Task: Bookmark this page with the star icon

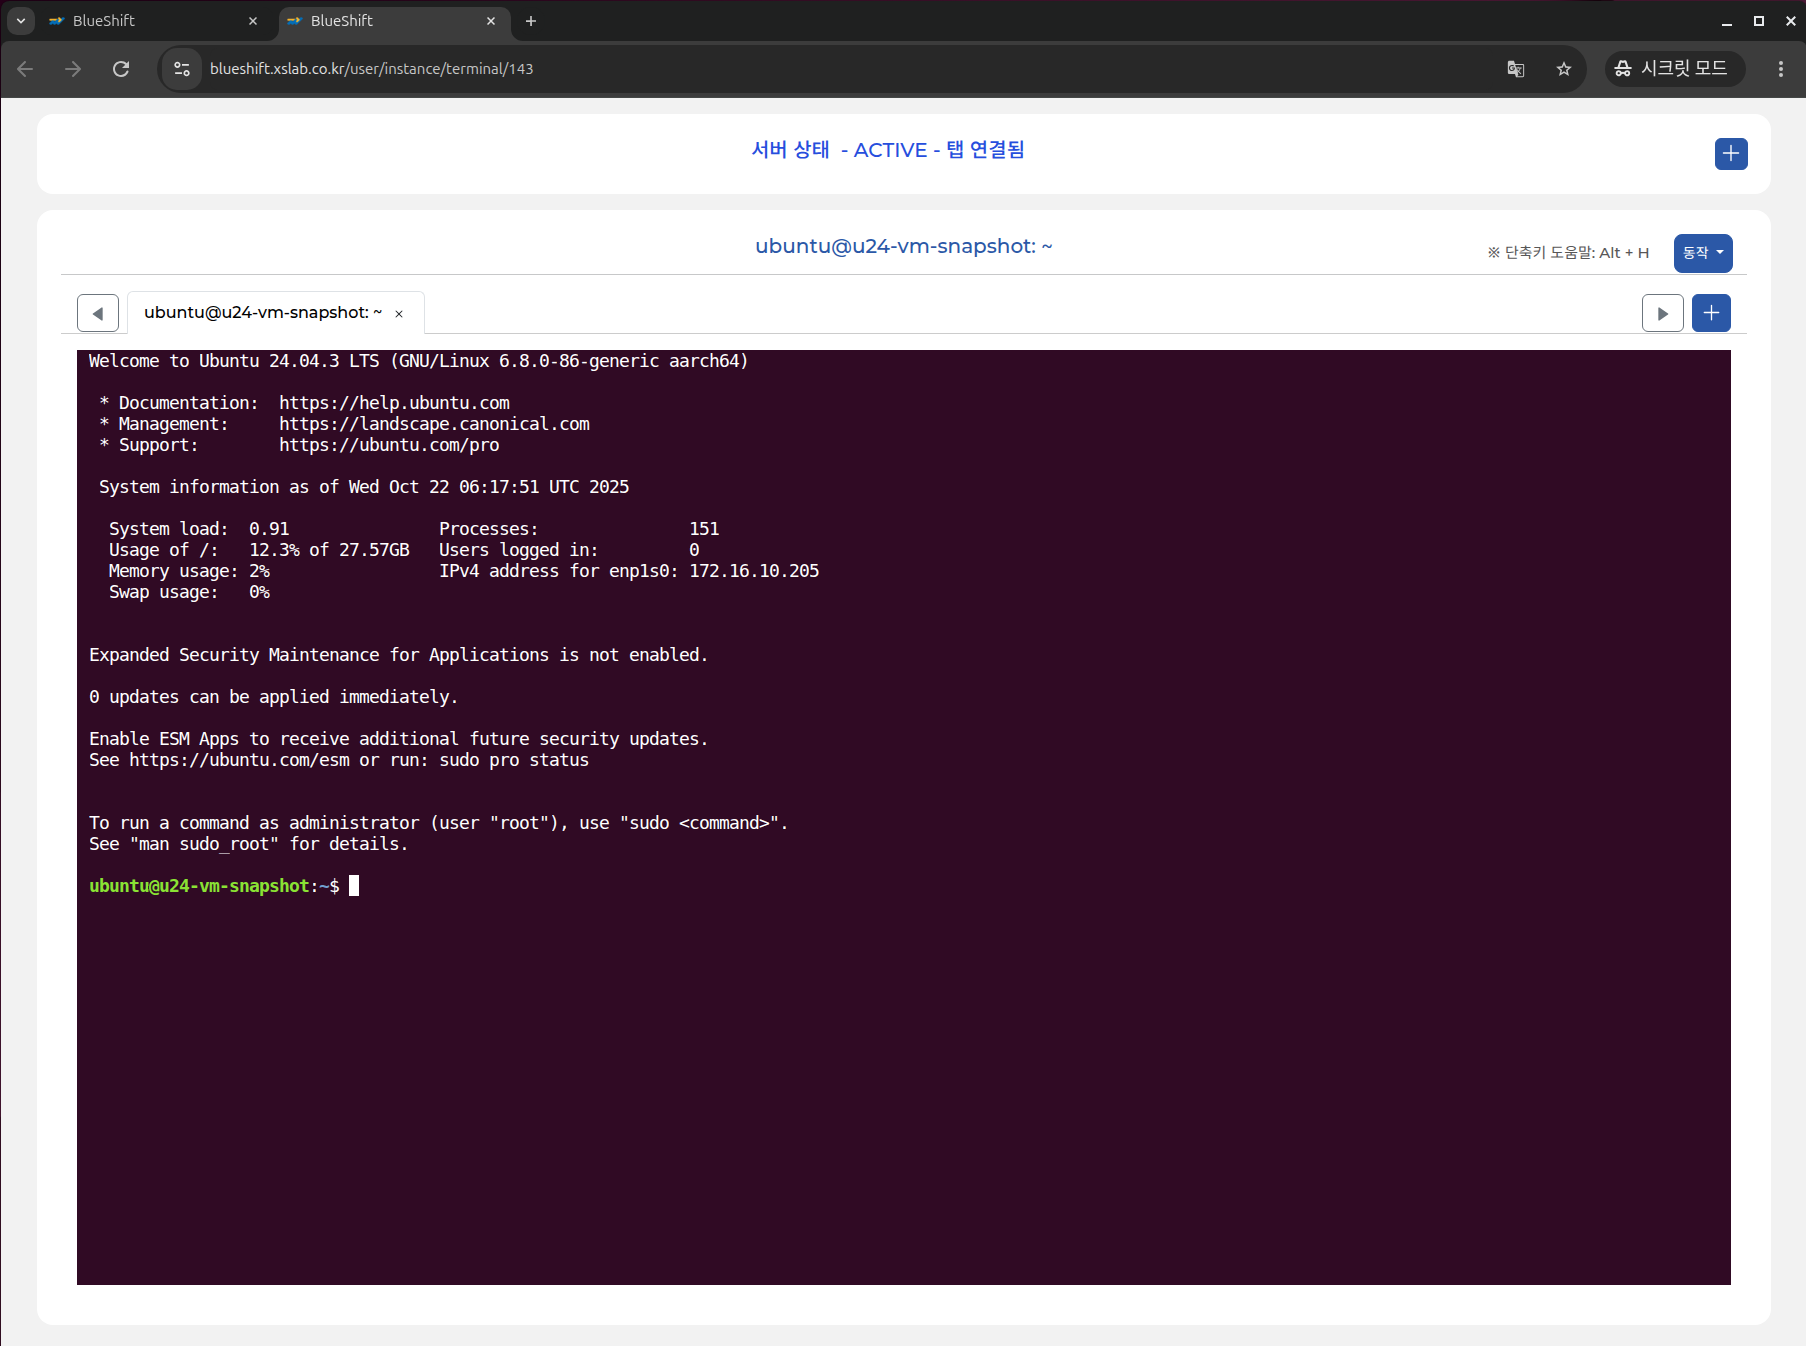Action: click(x=1563, y=69)
